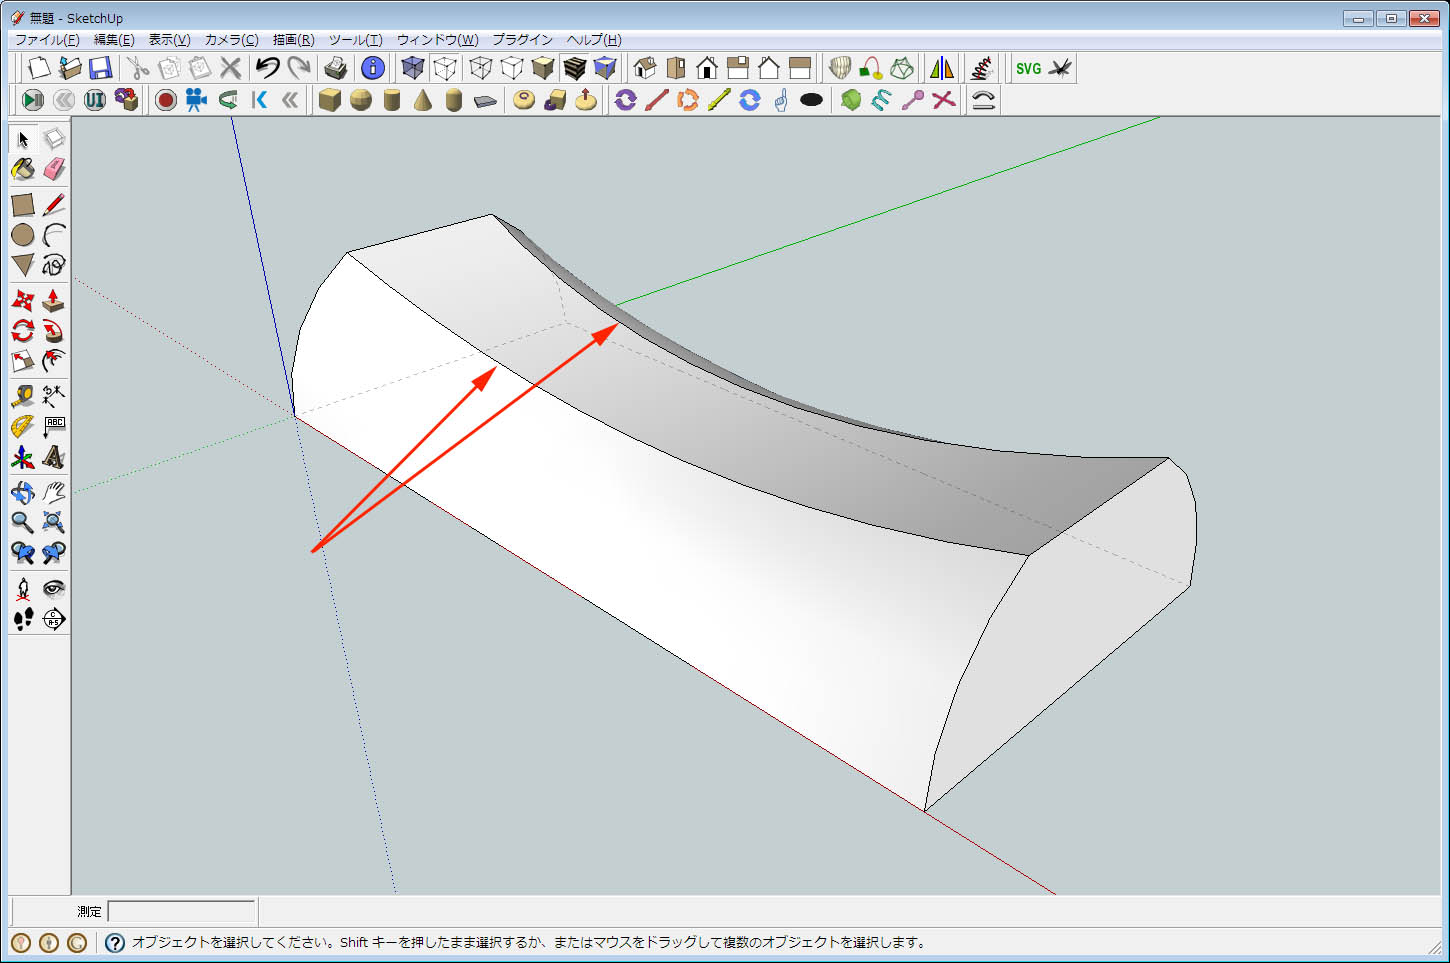The height and width of the screenshot is (963, 1450).
Task: Click the red record circle button
Action: 166,100
